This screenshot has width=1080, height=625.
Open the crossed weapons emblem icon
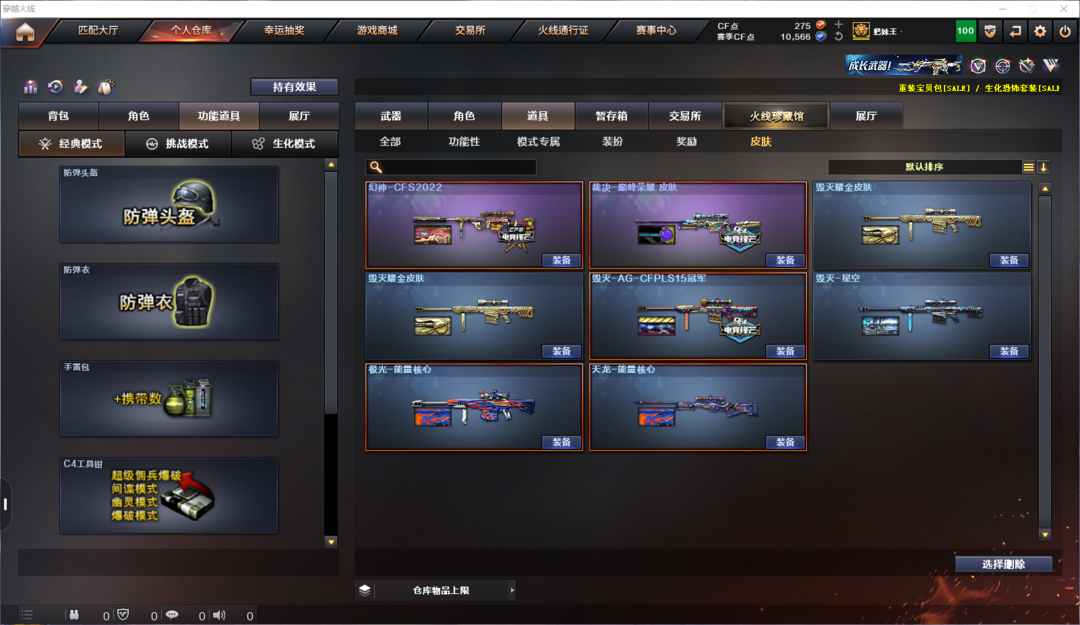[x=1027, y=65]
